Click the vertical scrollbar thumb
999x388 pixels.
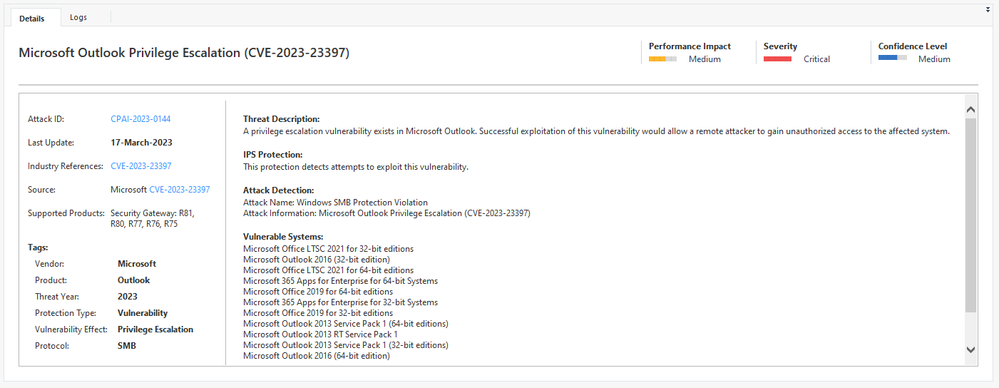pos(970,215)
